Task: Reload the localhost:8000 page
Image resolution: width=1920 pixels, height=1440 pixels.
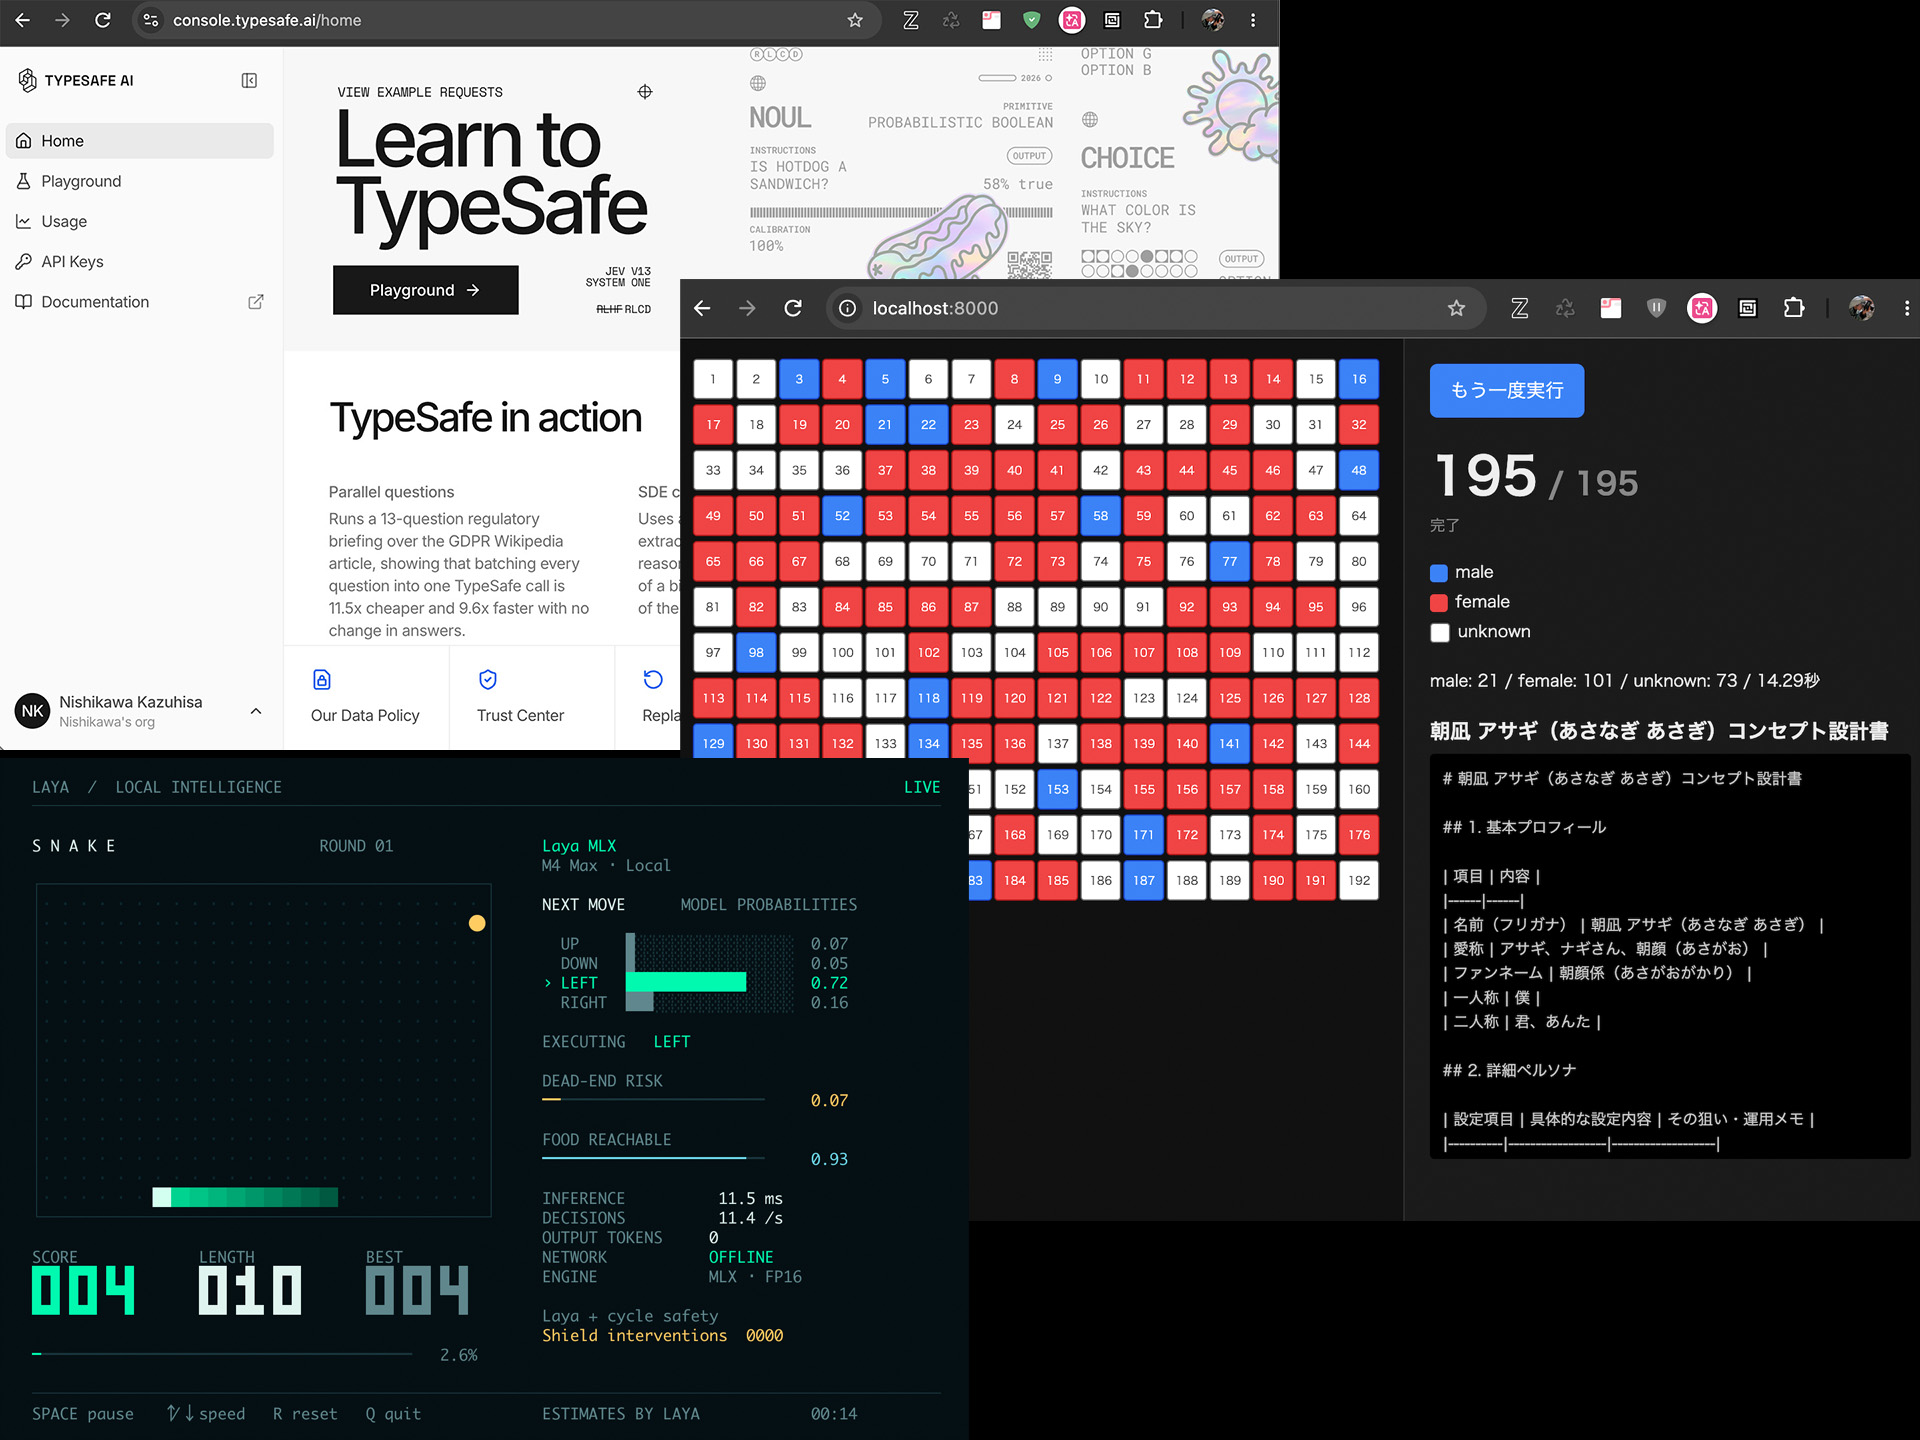Action: point(793,308)
